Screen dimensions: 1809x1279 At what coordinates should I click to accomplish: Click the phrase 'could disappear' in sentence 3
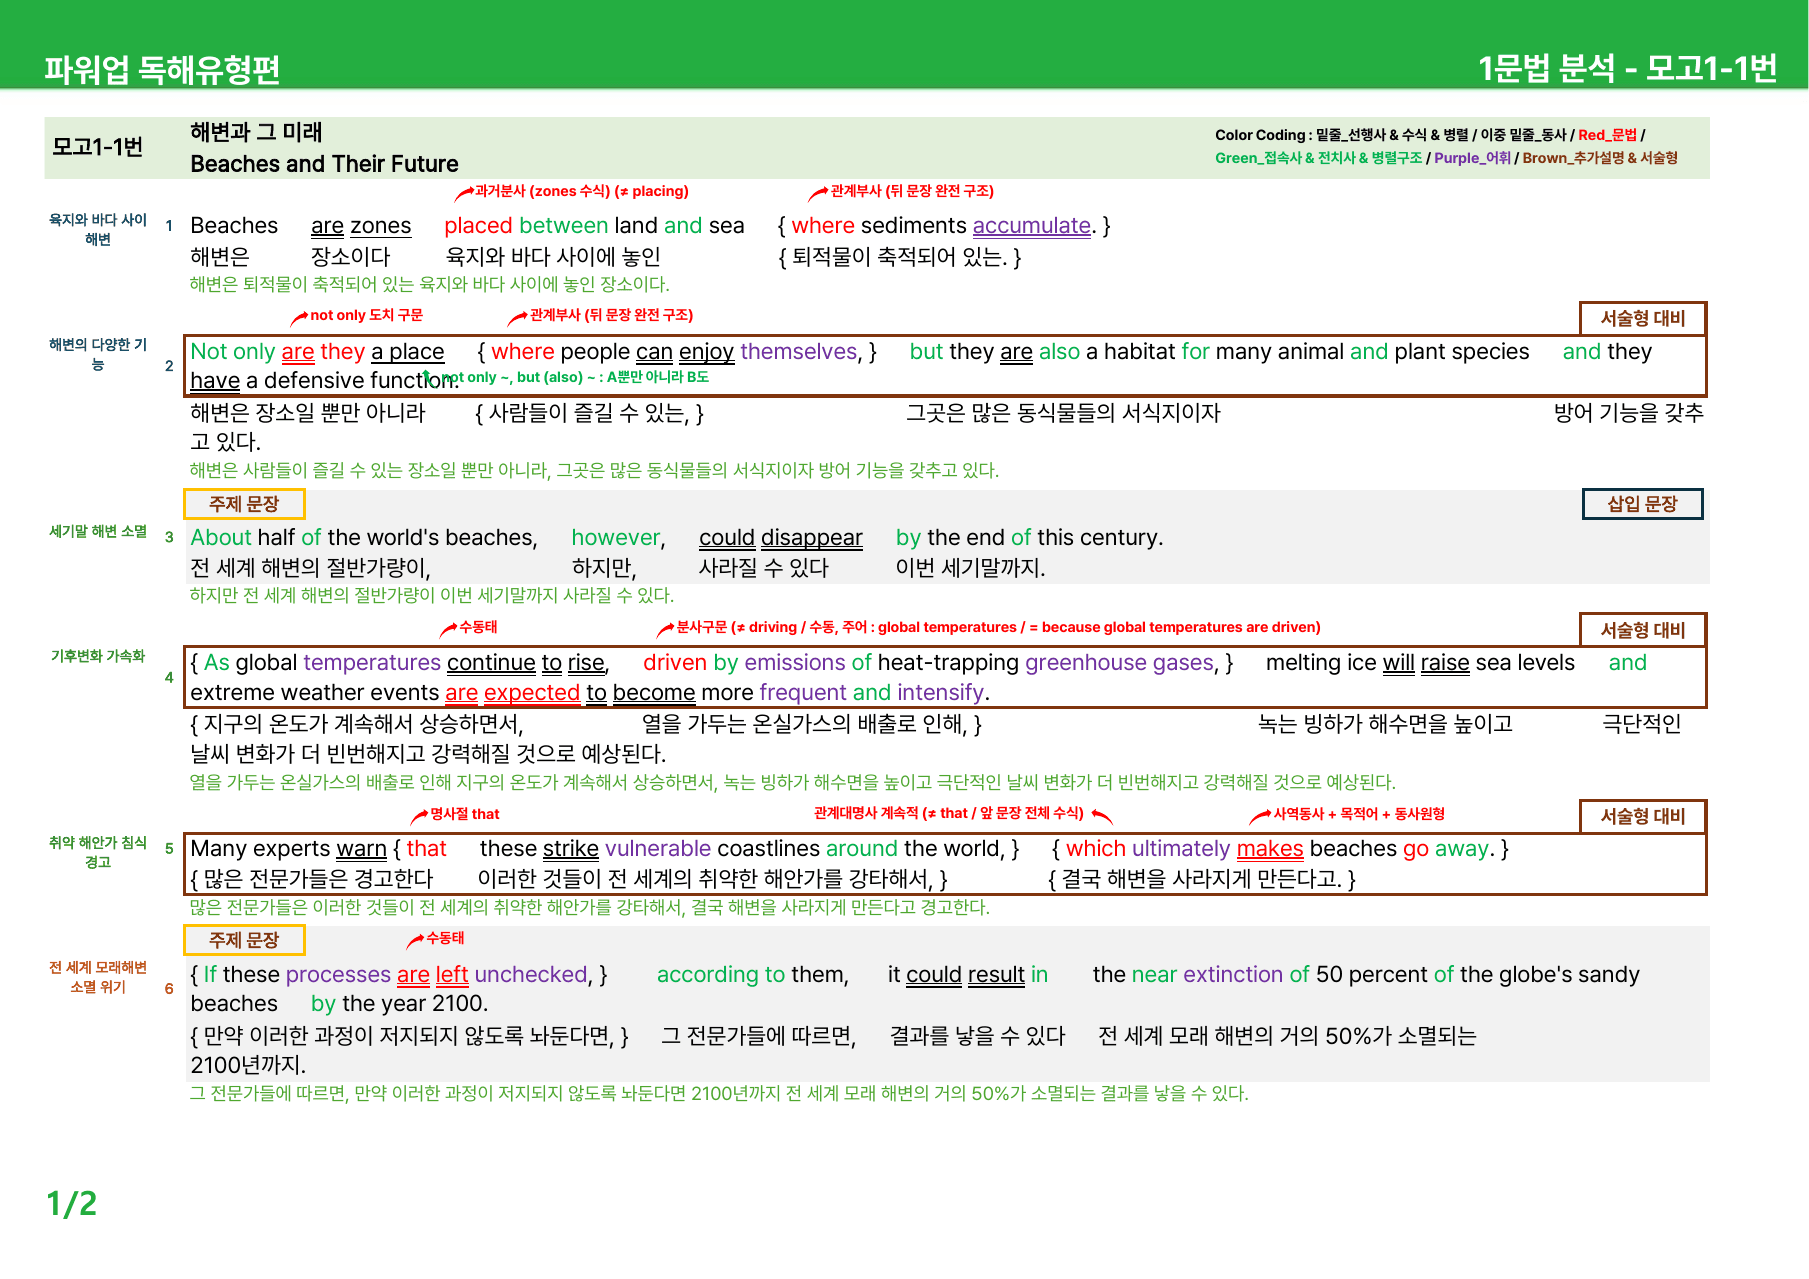(780, 538)
